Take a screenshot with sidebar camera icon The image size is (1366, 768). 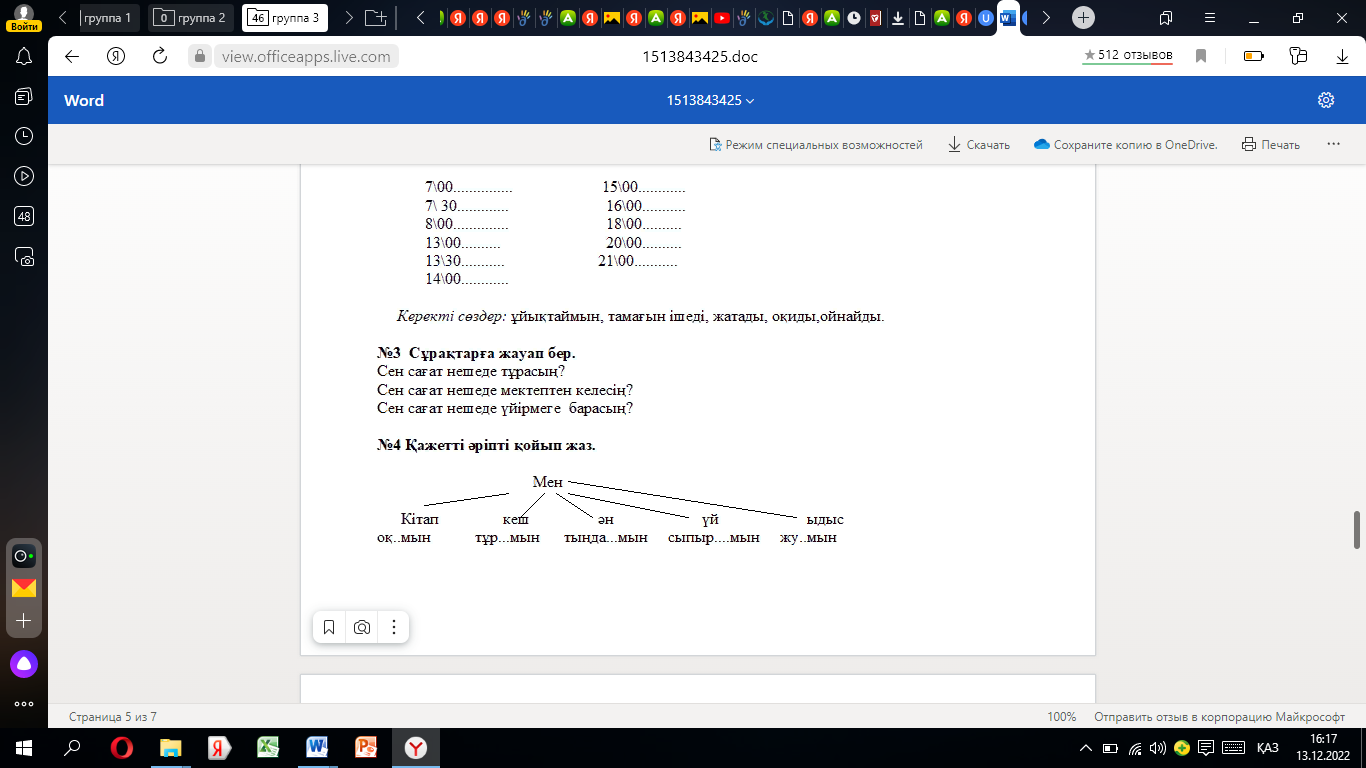coord(24,256)
